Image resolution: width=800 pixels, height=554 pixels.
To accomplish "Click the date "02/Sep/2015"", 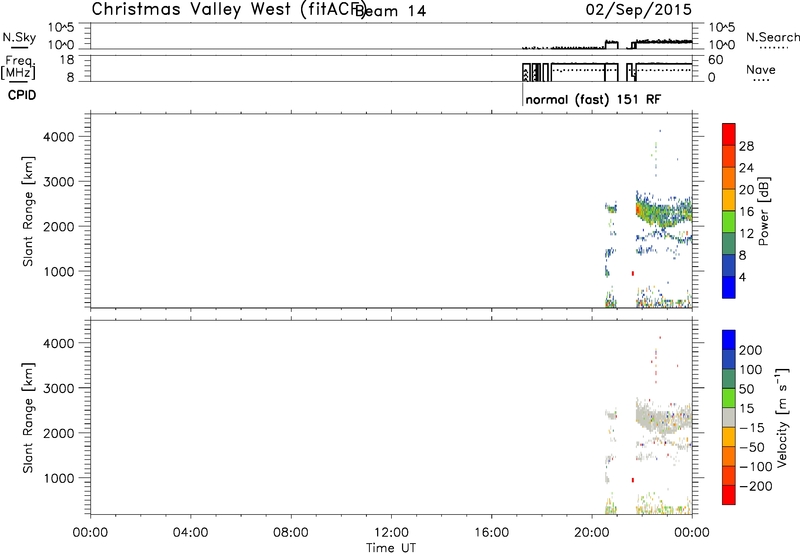I will 639,9.
